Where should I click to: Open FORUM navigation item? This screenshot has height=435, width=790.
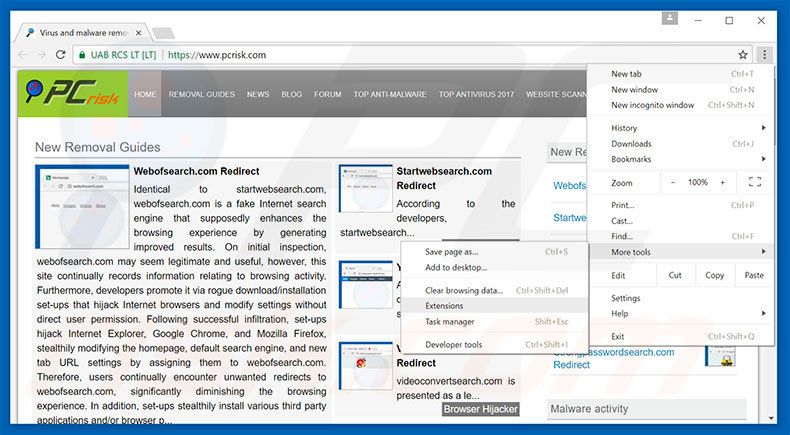327,94
